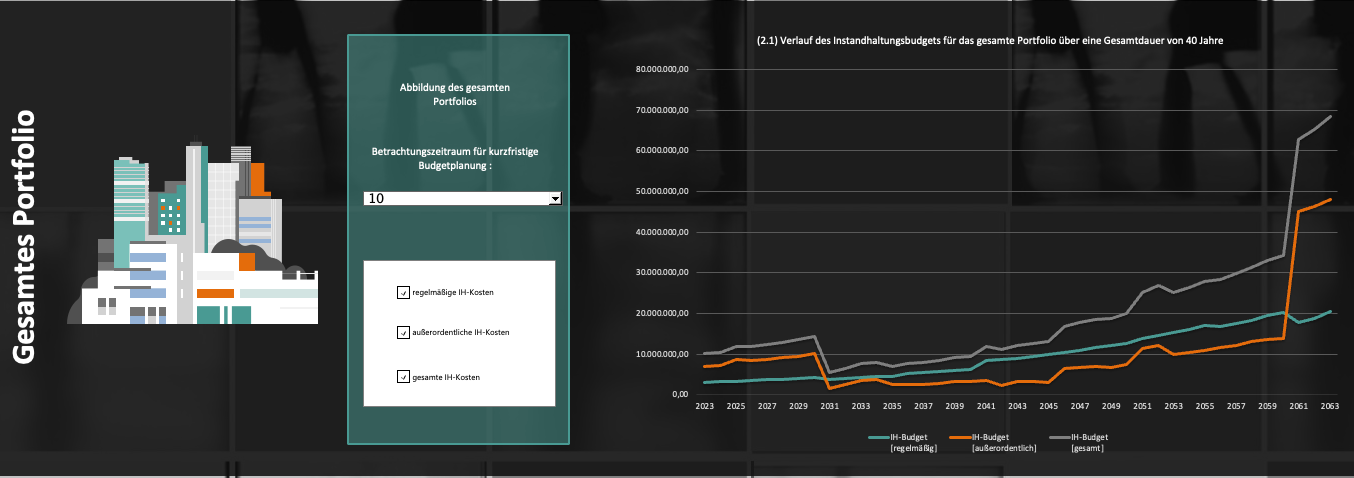
Task: Click the 20.000.000,00 y-axis label
Action: [664, 313]
